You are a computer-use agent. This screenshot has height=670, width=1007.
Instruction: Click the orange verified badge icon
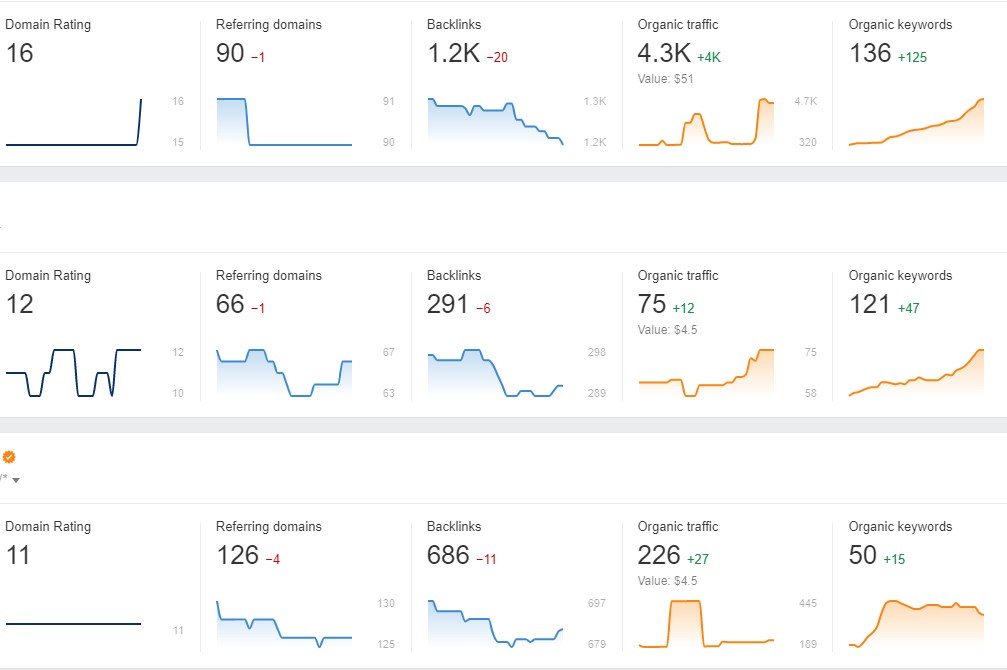click(x=9, y=457)
